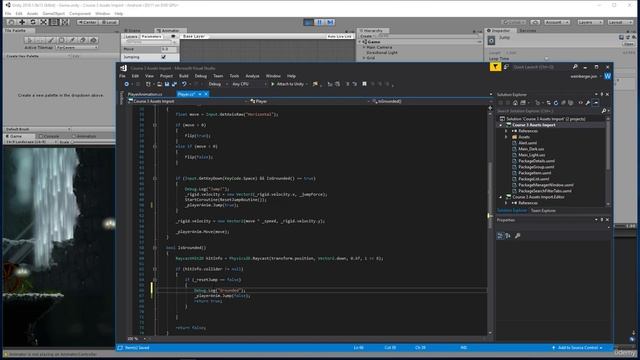The height and width of the screenshot is (360, 640).
Task: Select Unity Move tool in top toolbar
Action: click(x=22, y=22)
